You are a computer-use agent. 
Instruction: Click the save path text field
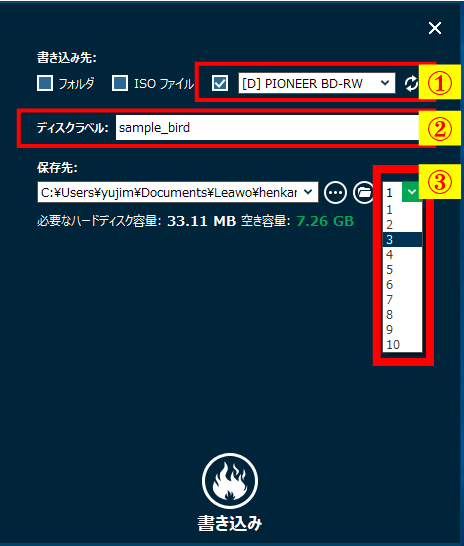pos(169,192)
